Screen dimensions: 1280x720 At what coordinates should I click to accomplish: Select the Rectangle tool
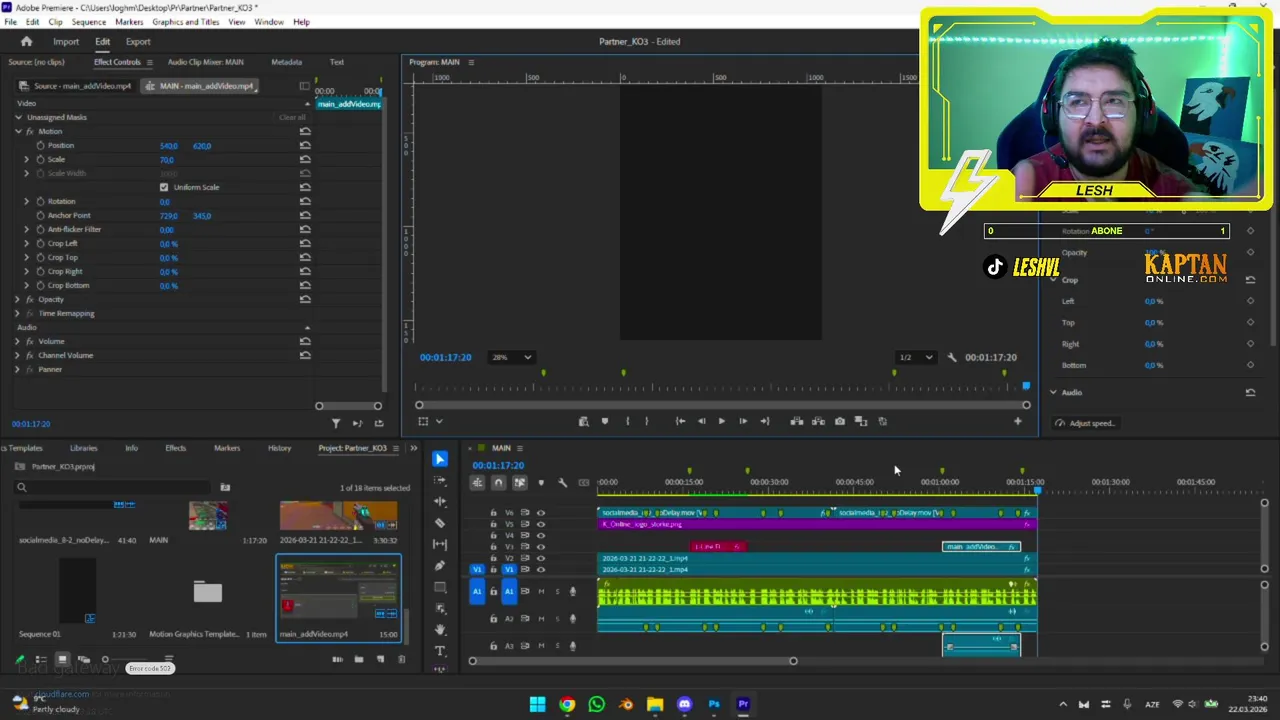click(x=440, y=587)
